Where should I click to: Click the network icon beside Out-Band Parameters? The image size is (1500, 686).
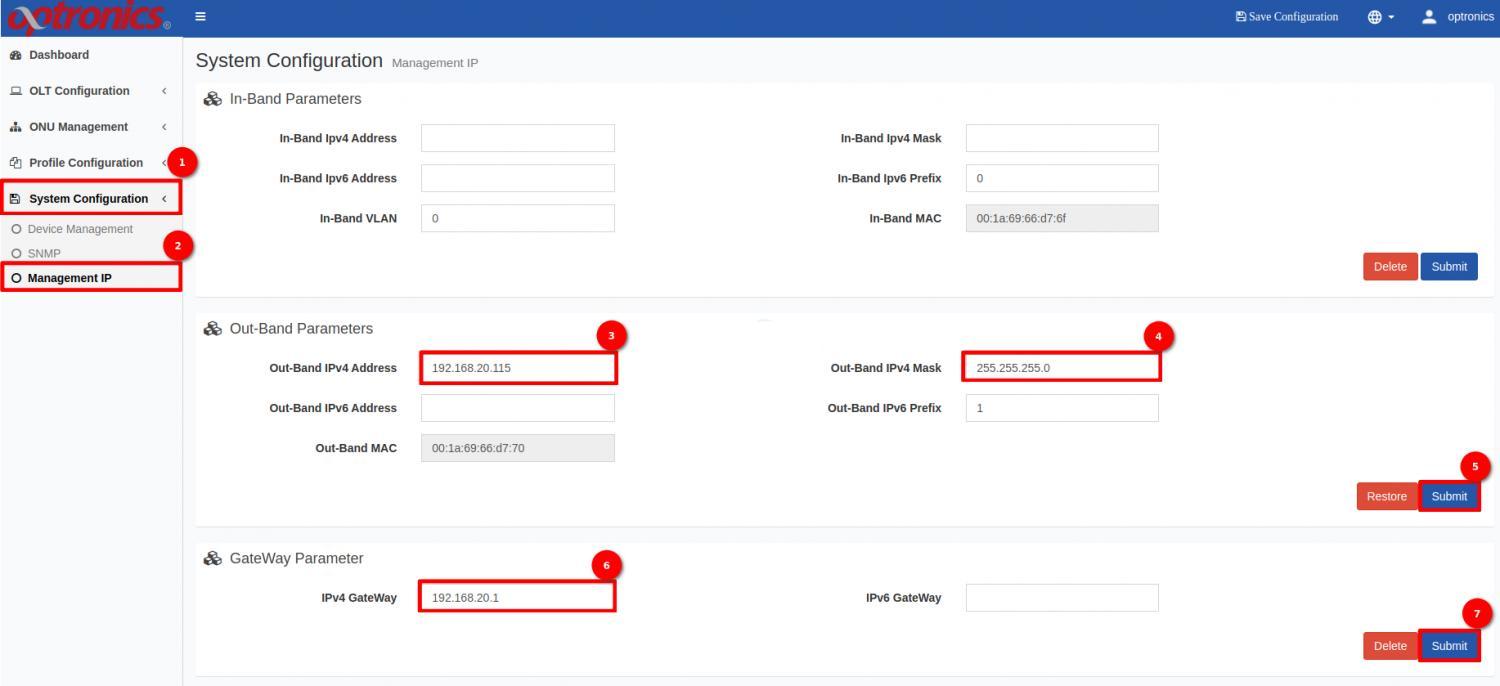pos(211,328)
